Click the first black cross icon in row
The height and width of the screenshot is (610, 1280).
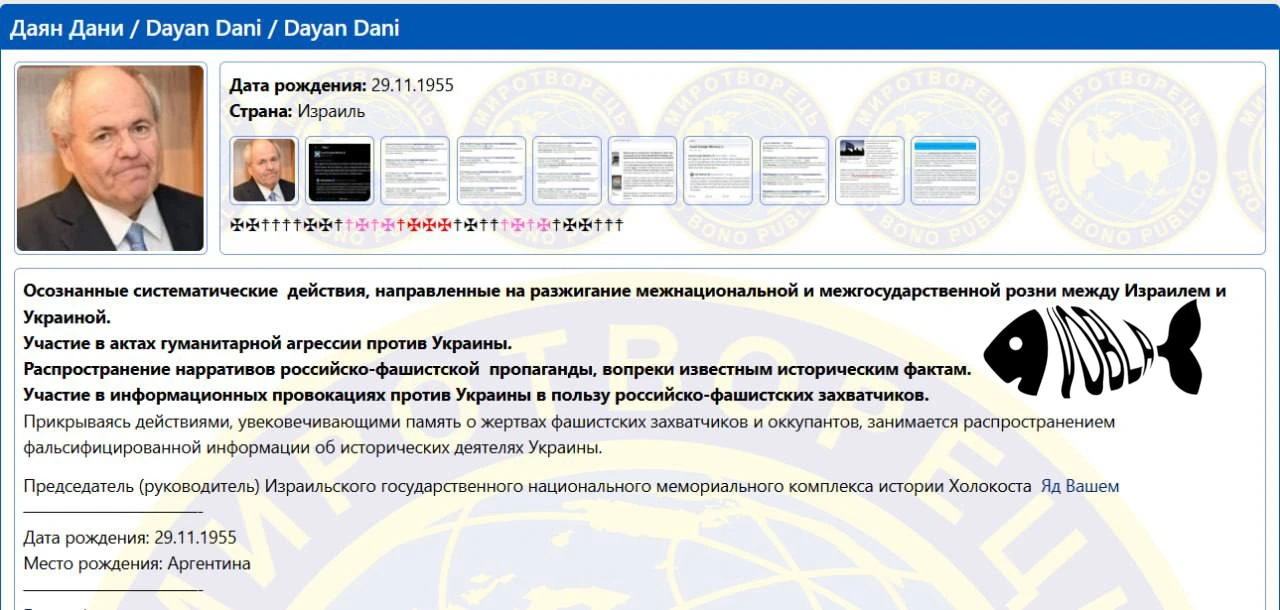pyautogui.click(x=237, y=225)
